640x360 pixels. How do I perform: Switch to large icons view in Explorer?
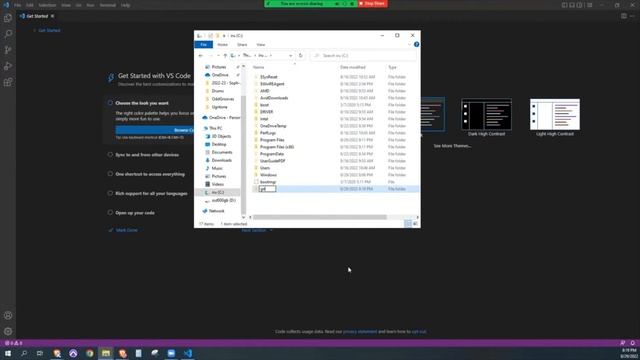(x=415, y=224)
